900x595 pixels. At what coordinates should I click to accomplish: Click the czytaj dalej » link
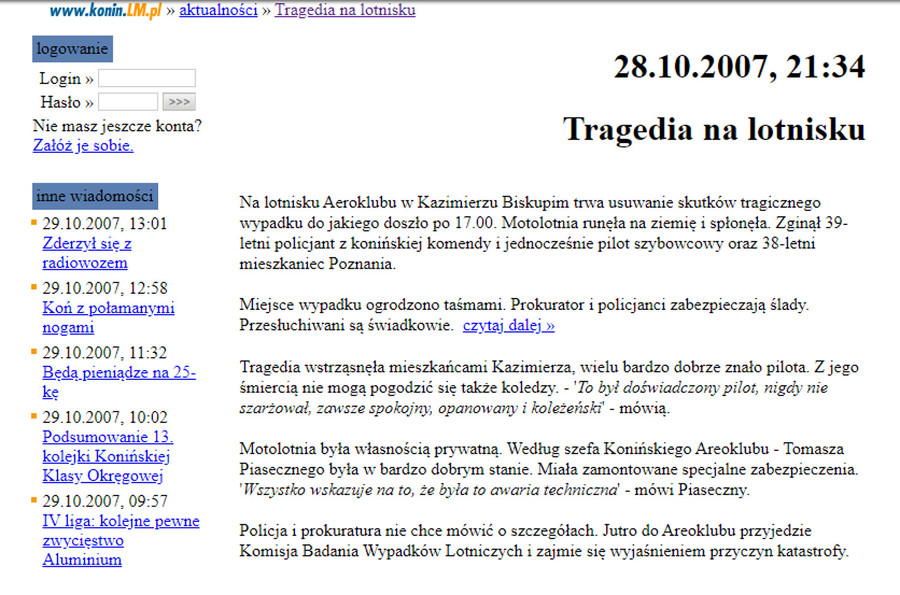tap(508, 326)
